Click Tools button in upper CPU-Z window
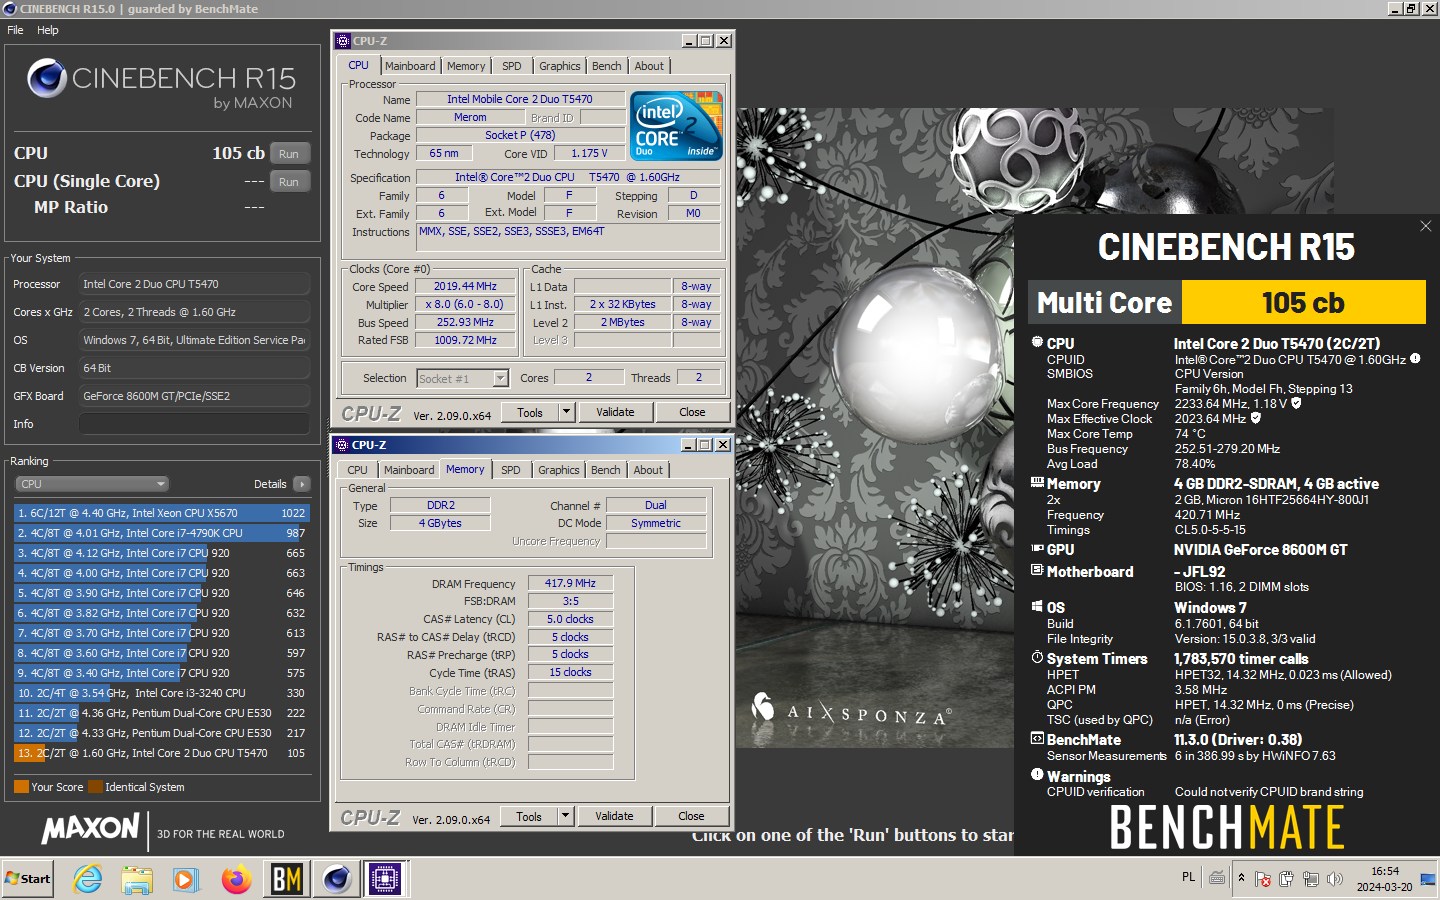1440x900 pixels. (530, 412)
